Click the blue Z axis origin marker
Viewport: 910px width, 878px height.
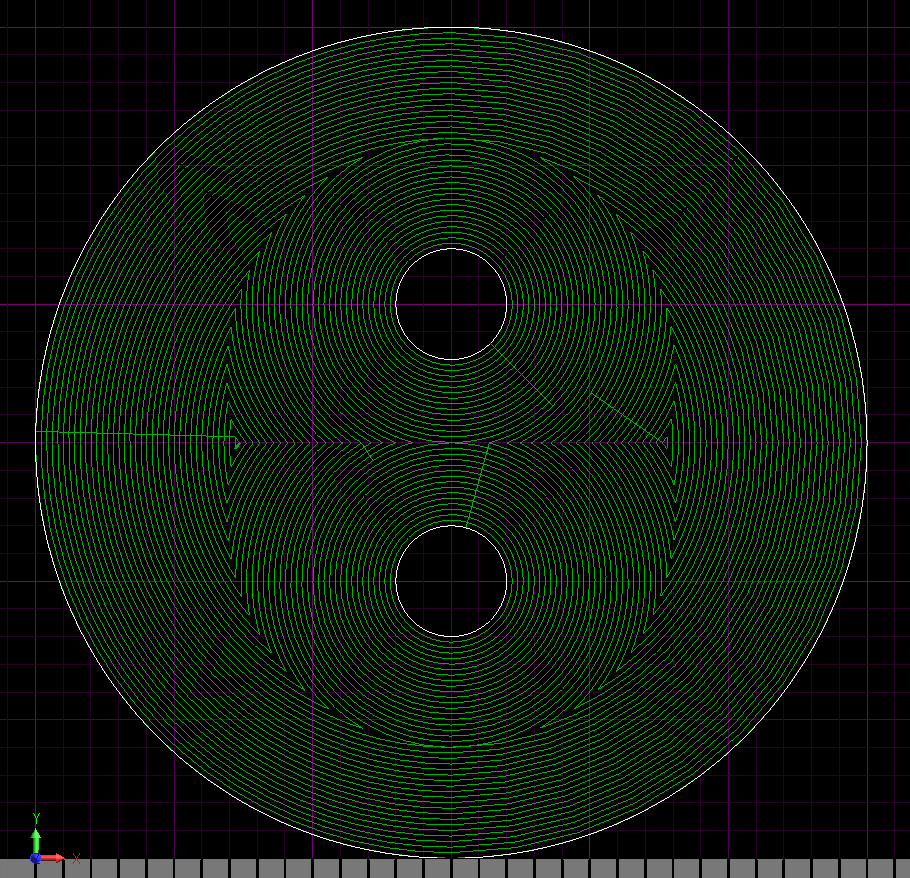pyautogui.click(x=35, y=858)
